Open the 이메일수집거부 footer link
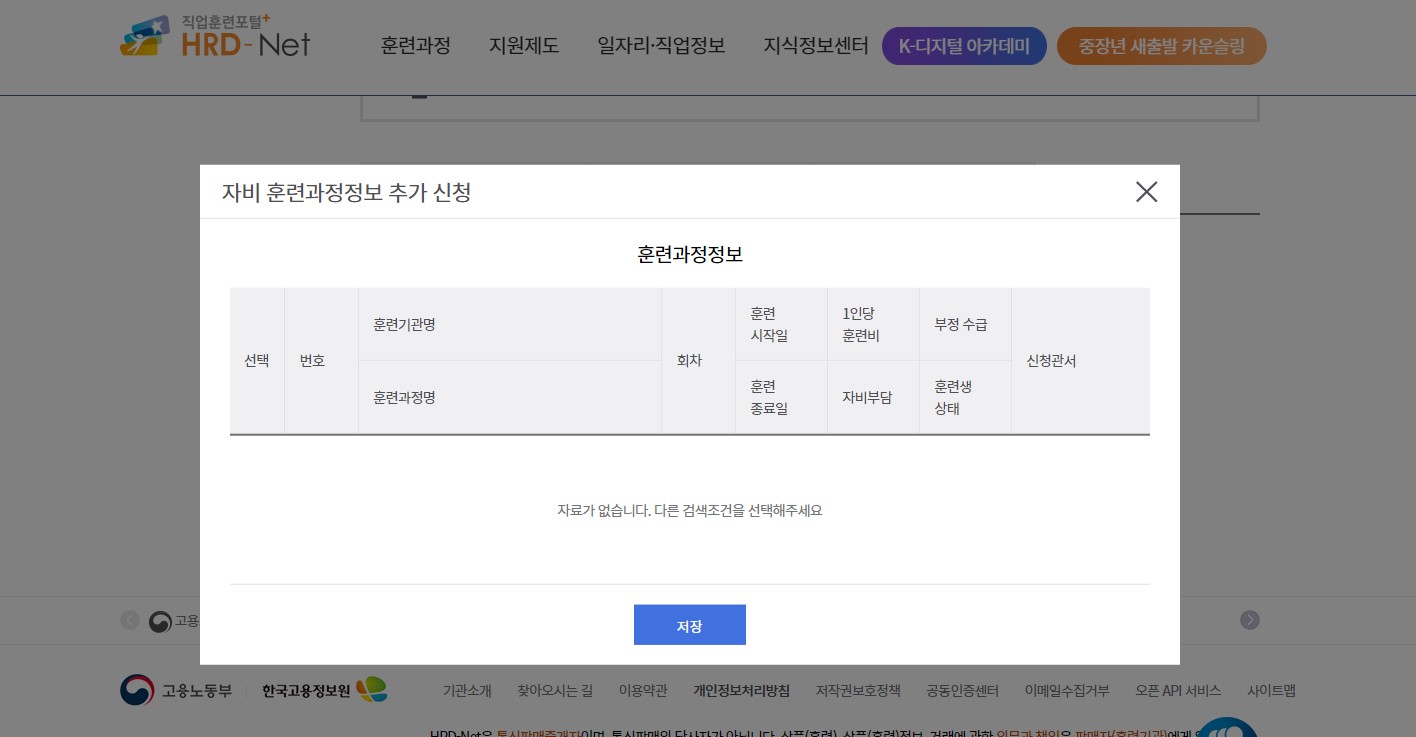This screenshot has height=737, width=1416. coord(1067,690)
